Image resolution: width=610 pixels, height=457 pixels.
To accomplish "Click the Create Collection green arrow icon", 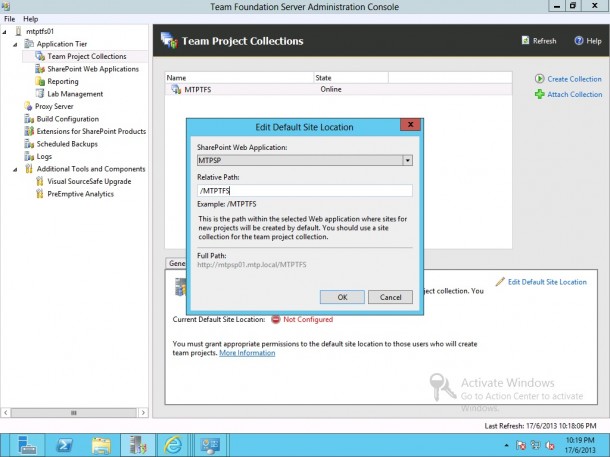I will [540, 79].
